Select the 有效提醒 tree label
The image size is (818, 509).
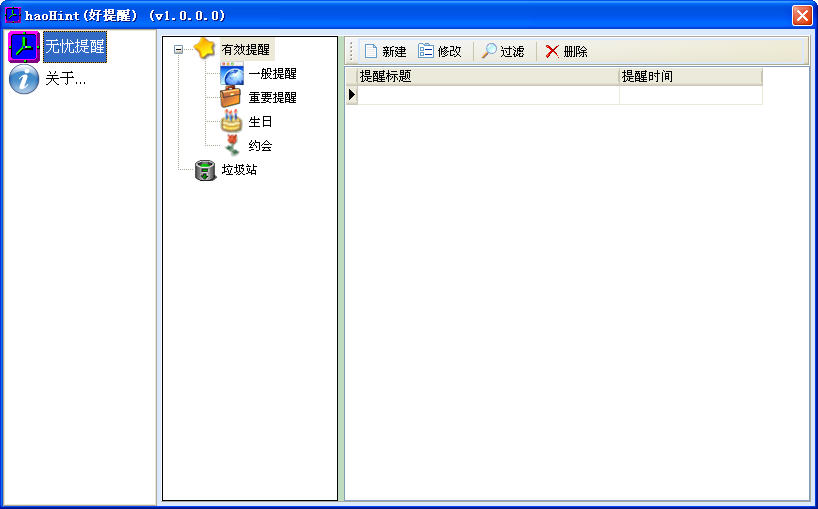[x=246, y=50]
